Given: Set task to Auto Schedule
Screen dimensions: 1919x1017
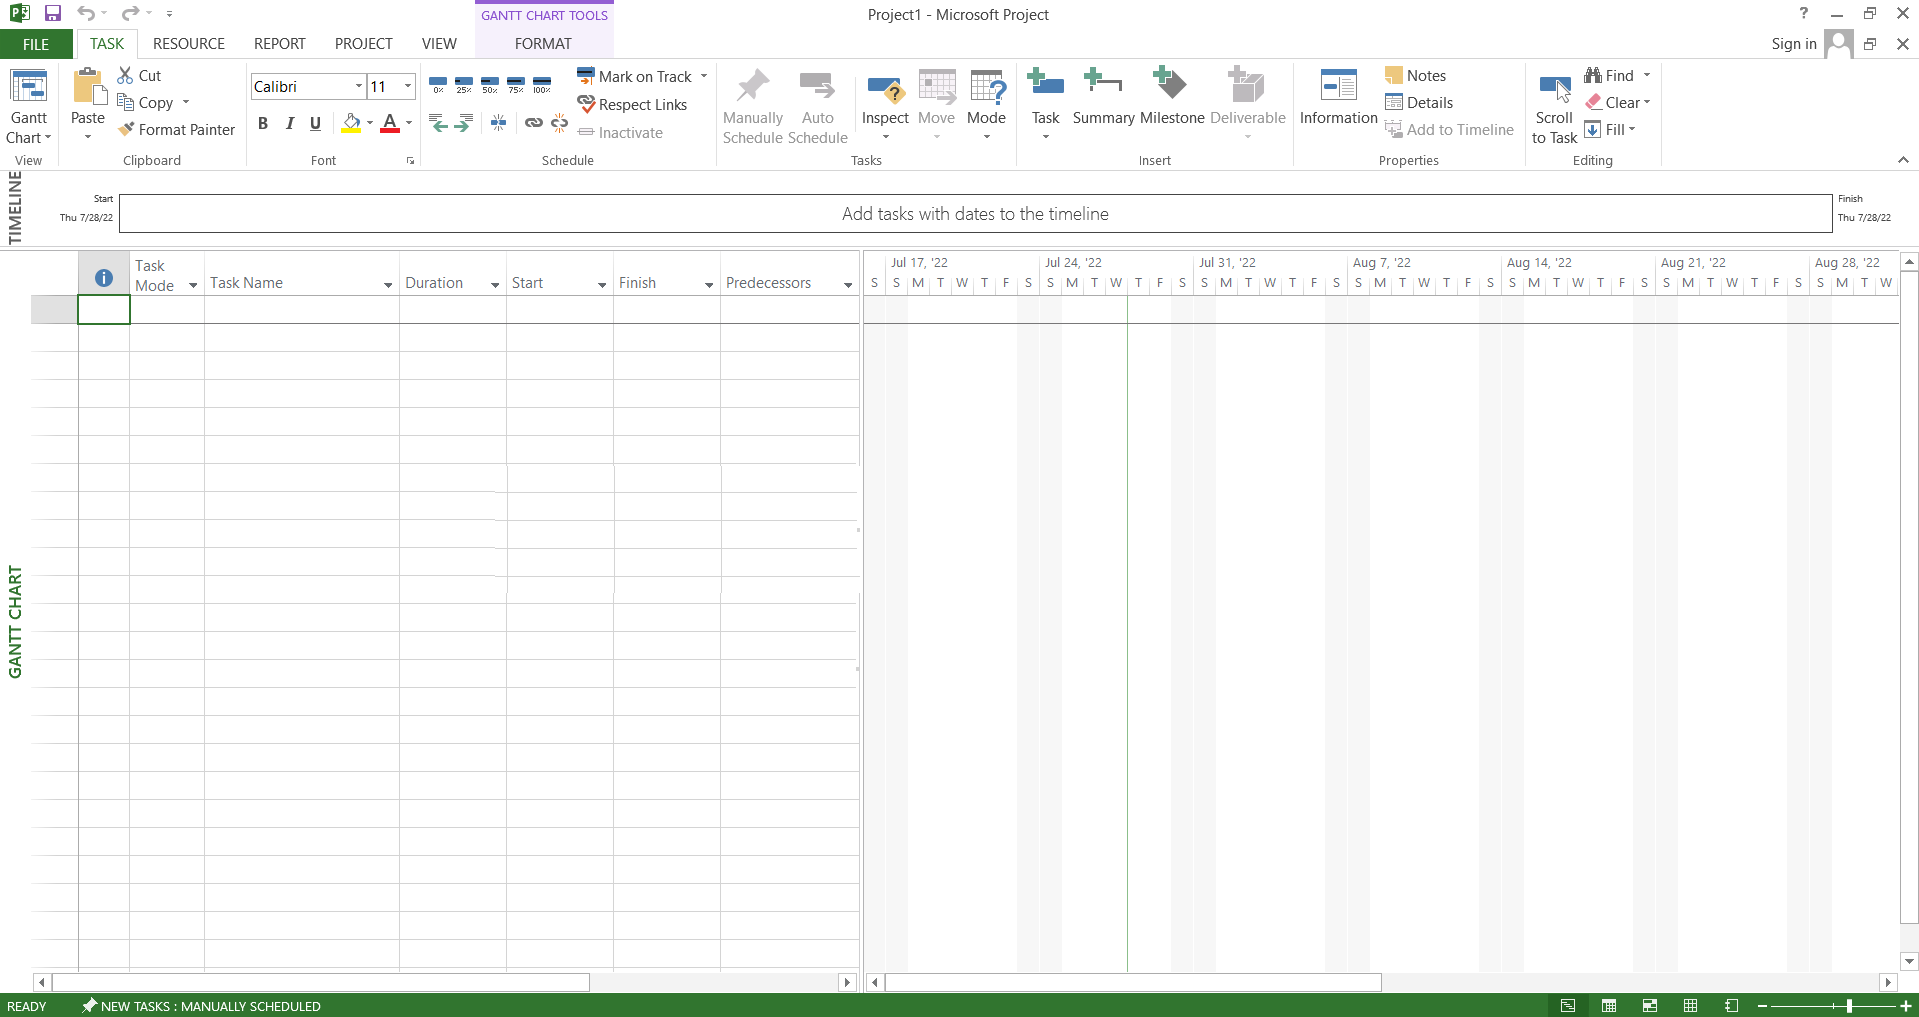Looking at the screenshot, I should coord(817,107).
